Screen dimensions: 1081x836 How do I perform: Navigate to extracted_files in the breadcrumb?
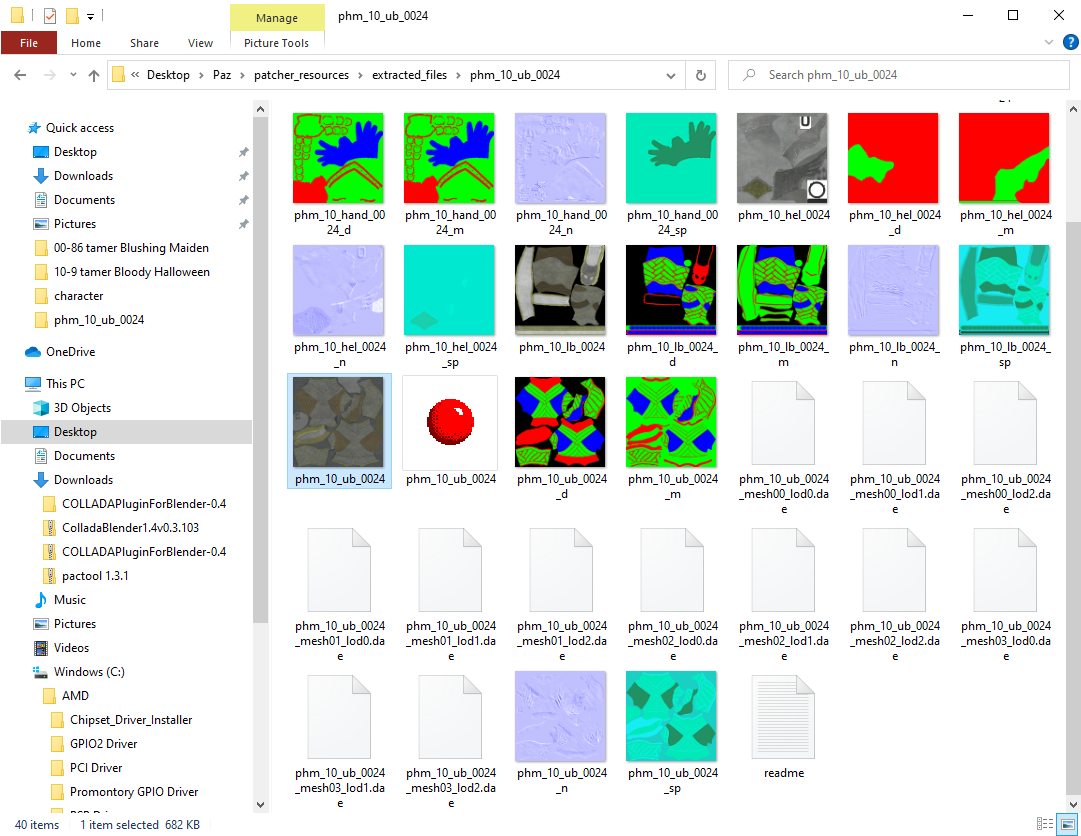410,75
